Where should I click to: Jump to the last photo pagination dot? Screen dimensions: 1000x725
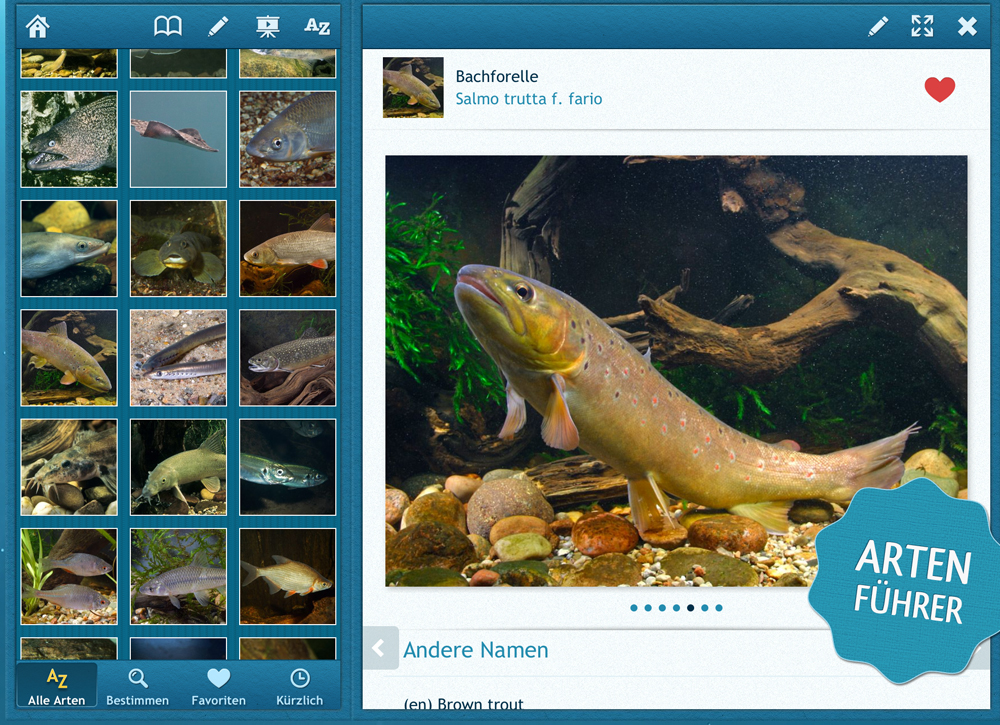tap(719, 608)
